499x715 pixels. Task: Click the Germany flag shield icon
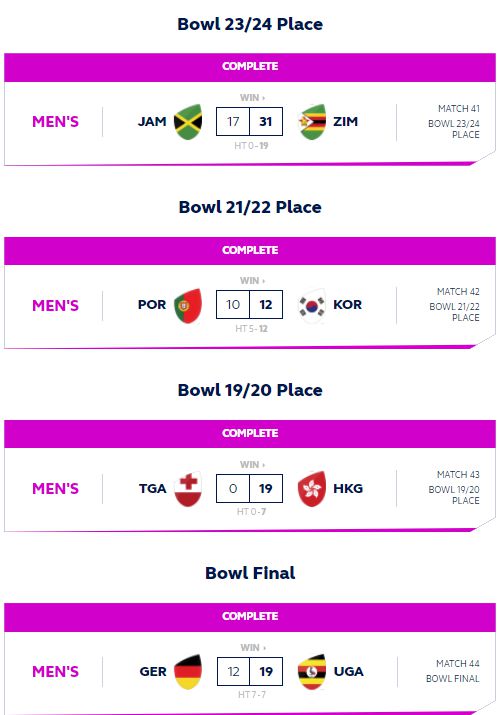click(188, 672)
